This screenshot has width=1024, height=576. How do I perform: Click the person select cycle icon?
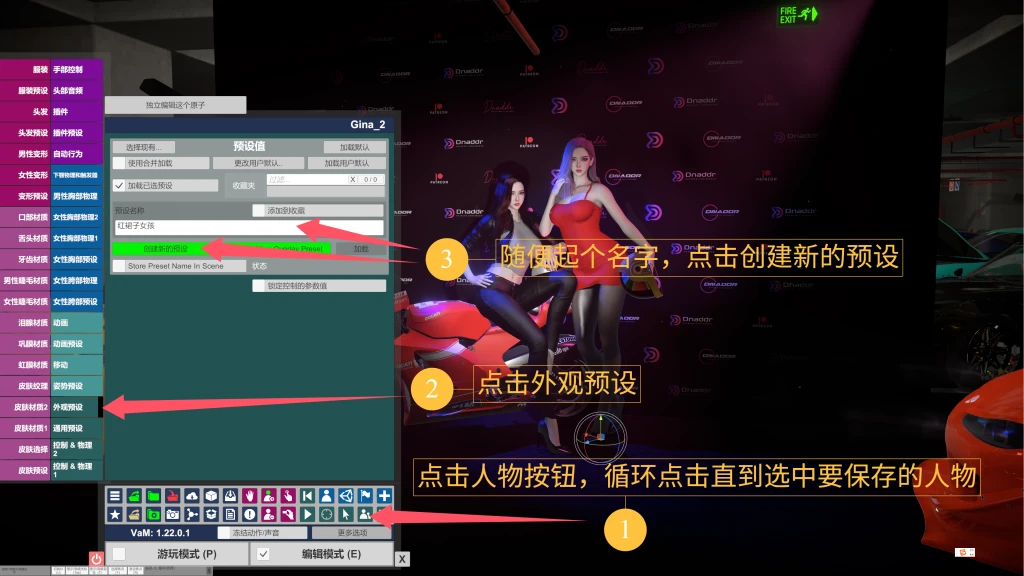[x=363, y=513]
